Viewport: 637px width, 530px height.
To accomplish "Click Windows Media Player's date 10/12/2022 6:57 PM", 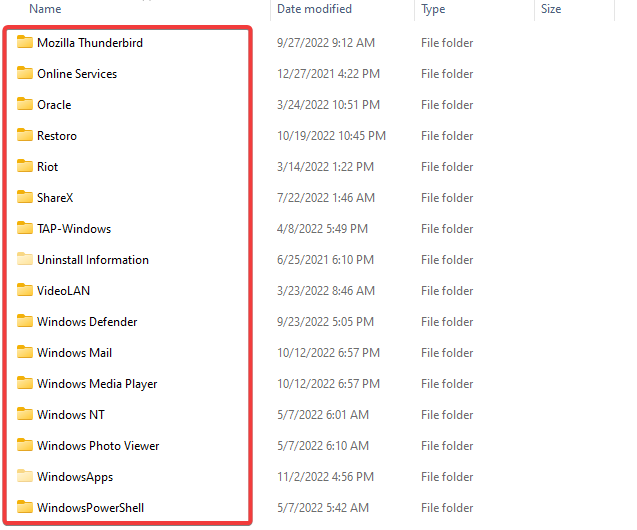I will click(328, 384).
